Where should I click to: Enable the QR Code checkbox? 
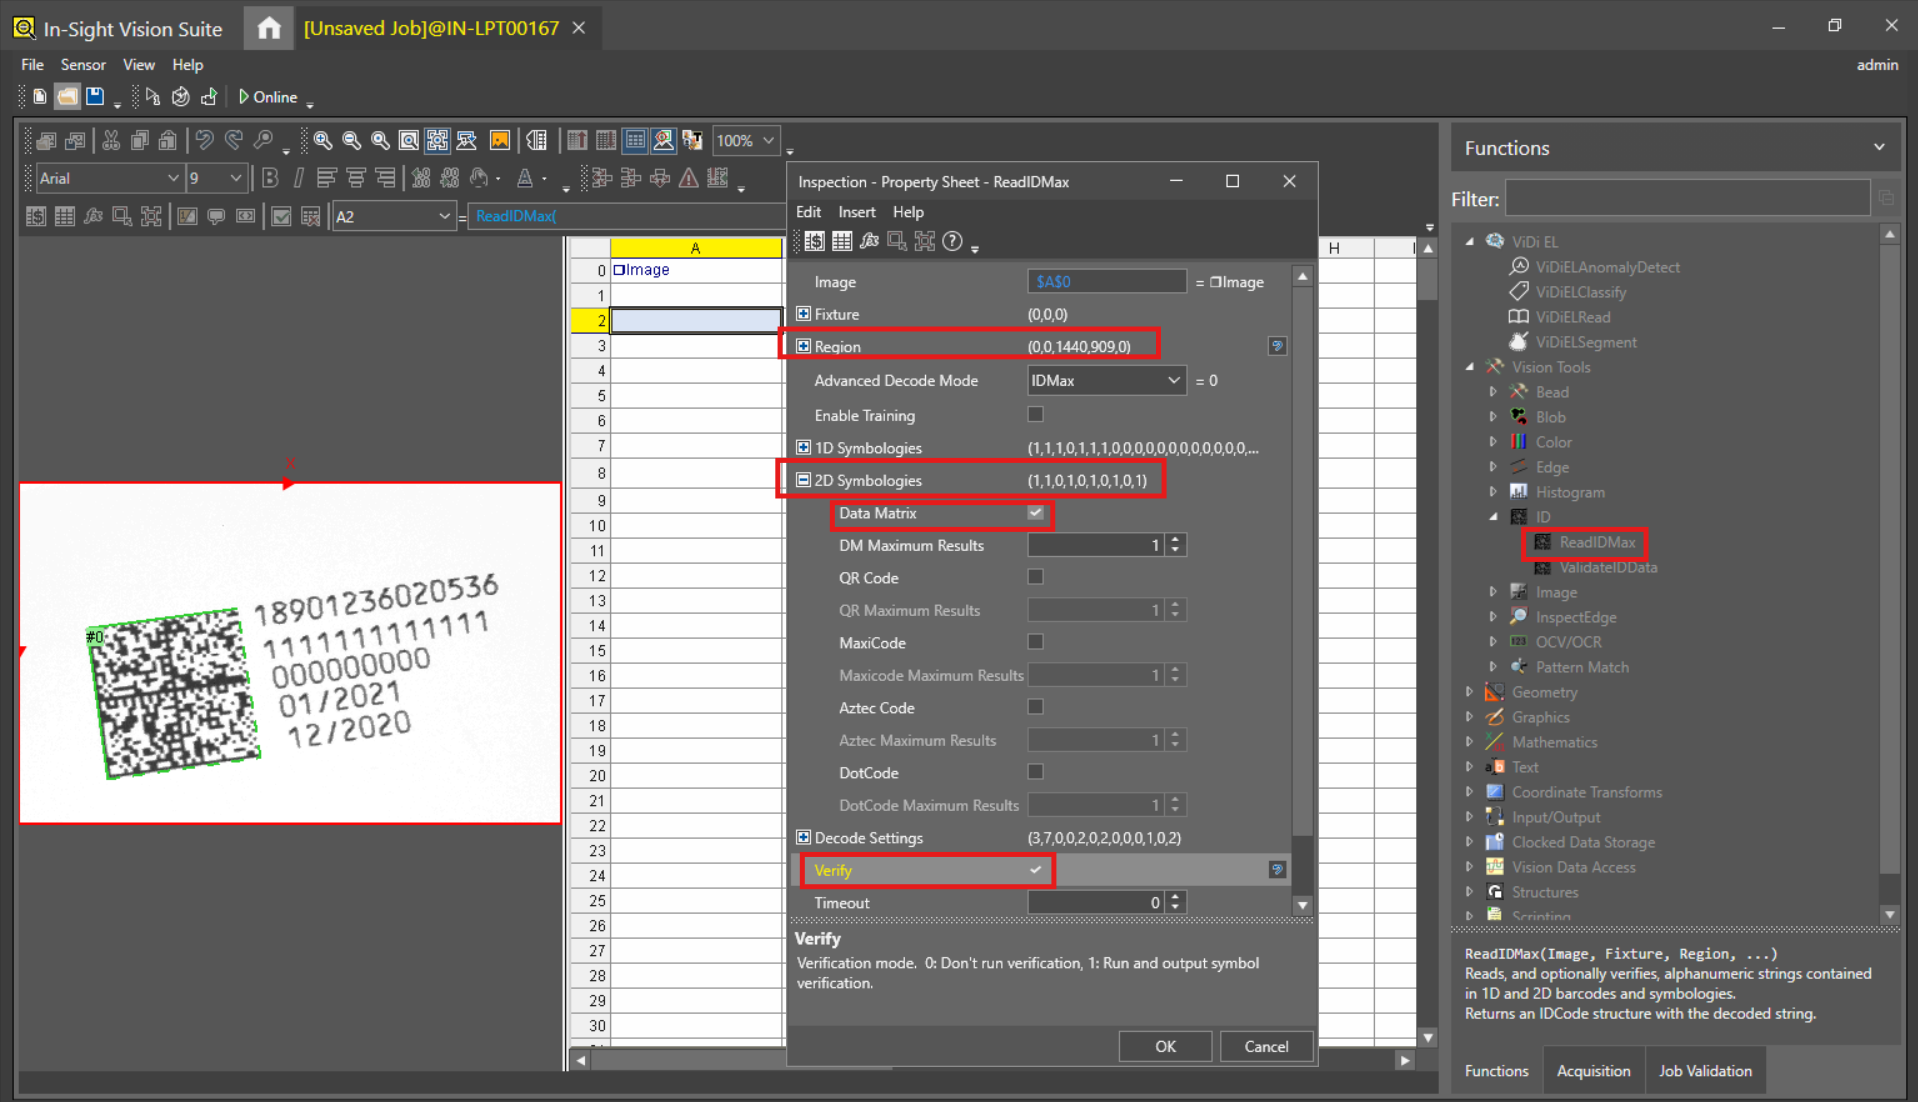pyautogui.click(x=1035, y=577)
